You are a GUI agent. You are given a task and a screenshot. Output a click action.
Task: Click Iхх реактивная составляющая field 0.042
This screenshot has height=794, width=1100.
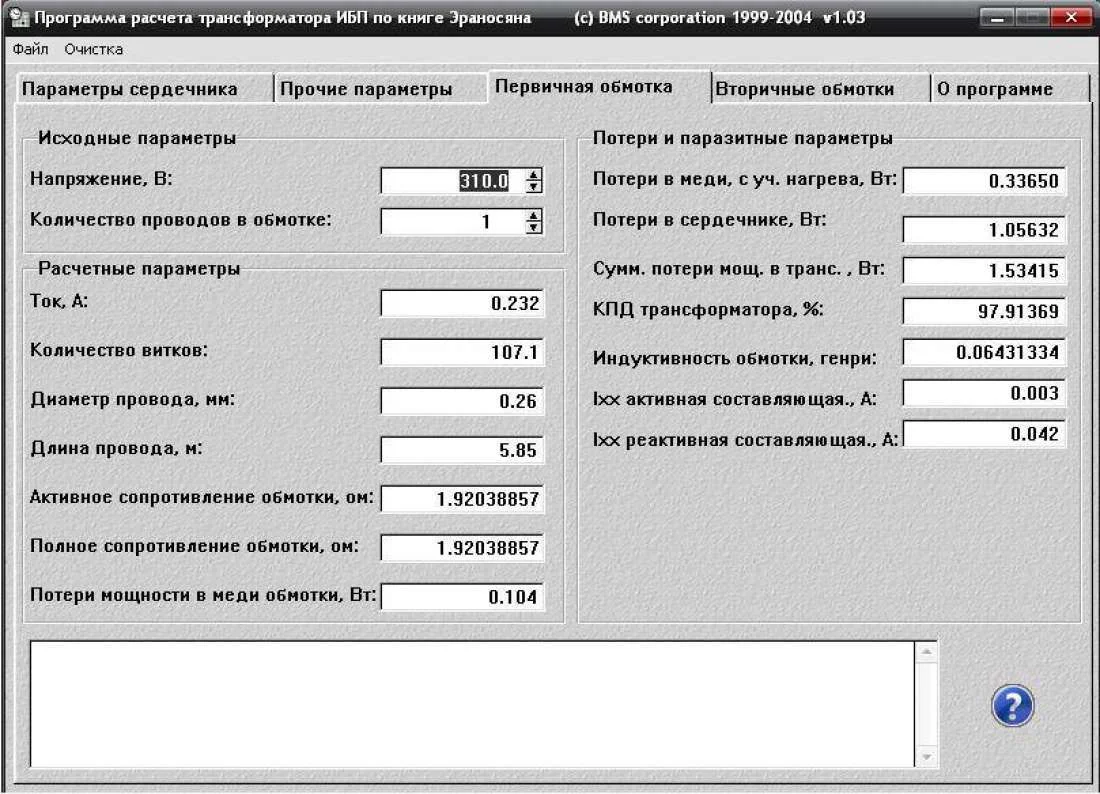click(984, 433)
